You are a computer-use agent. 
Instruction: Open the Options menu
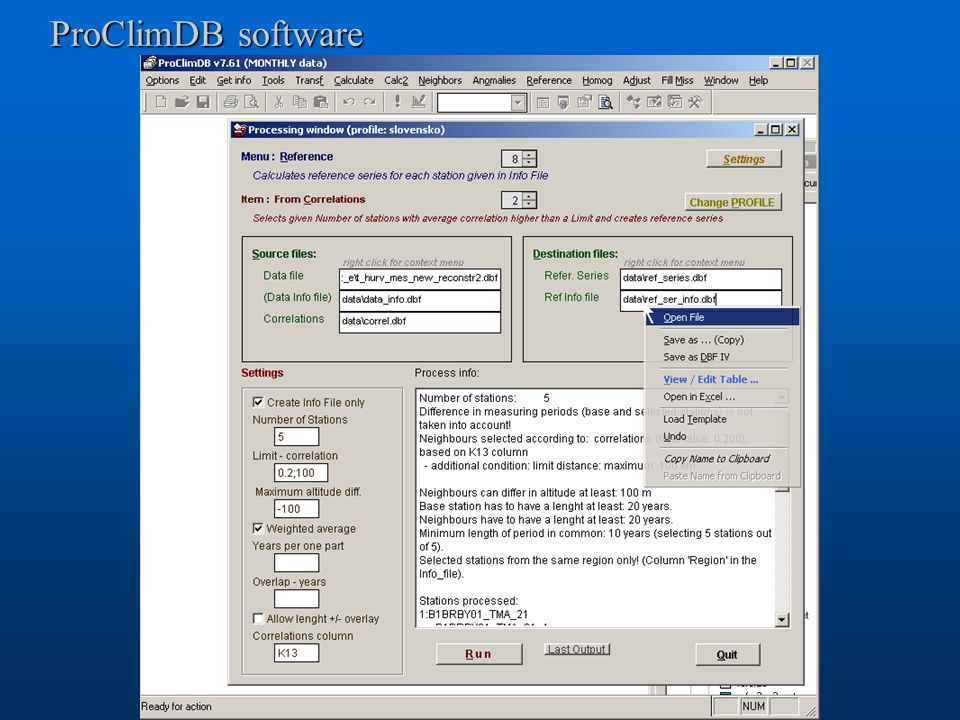point(162,80)
